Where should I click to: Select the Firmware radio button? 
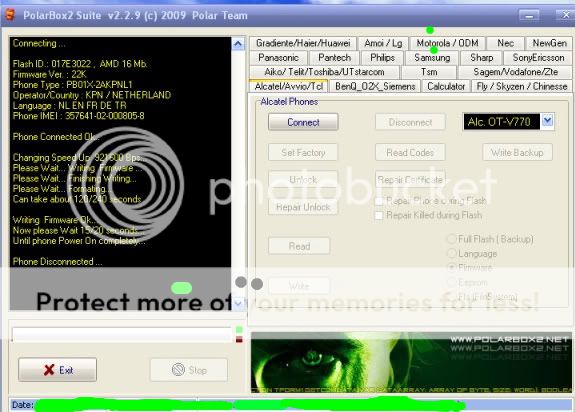452,268
